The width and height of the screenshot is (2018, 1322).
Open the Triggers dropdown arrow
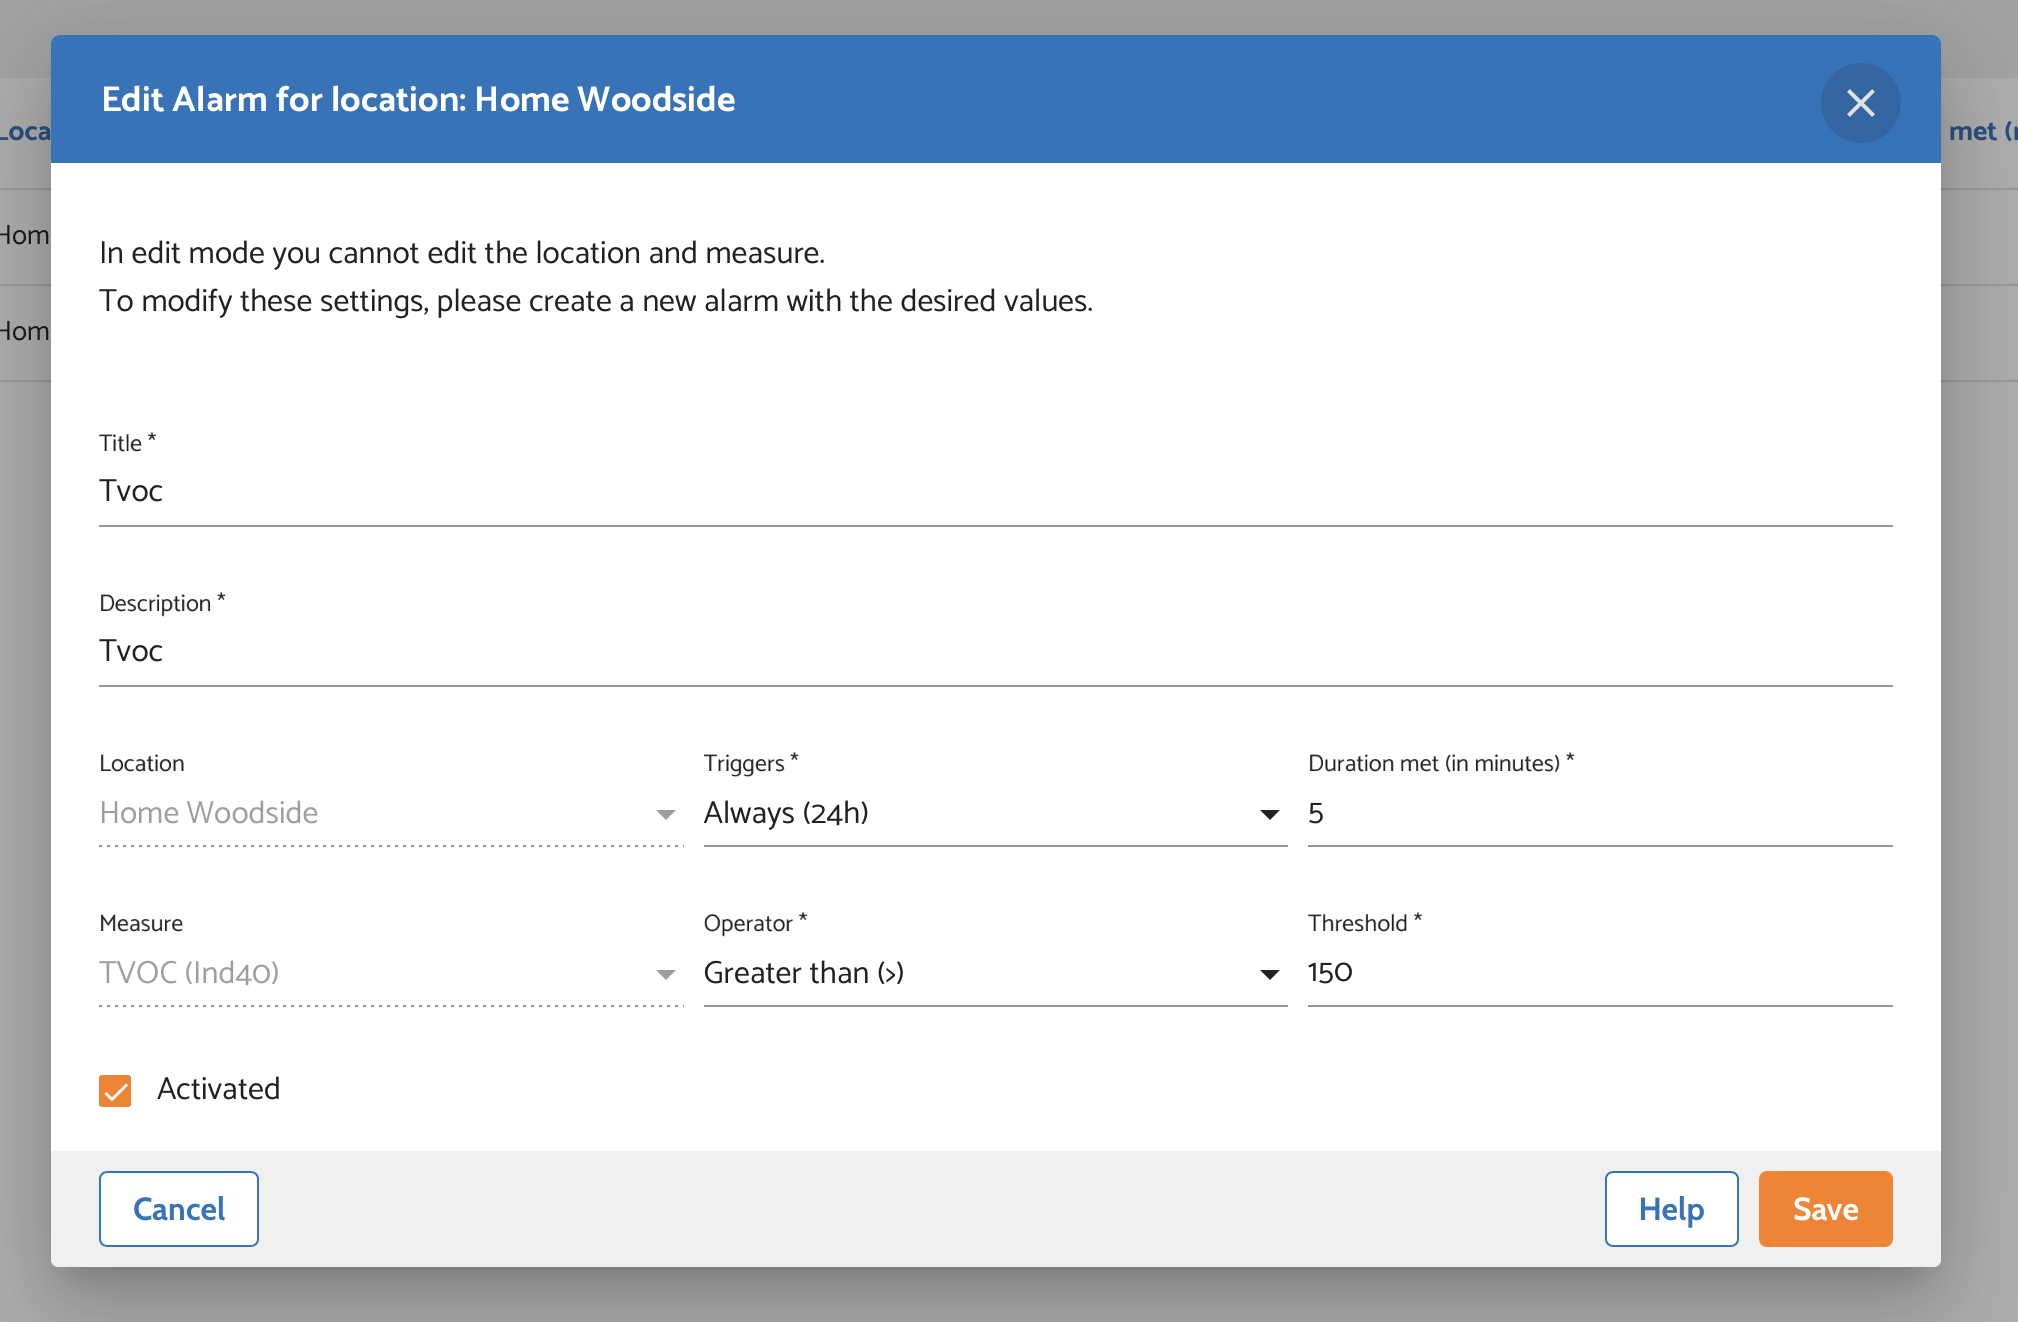[x=1269, y=814]
